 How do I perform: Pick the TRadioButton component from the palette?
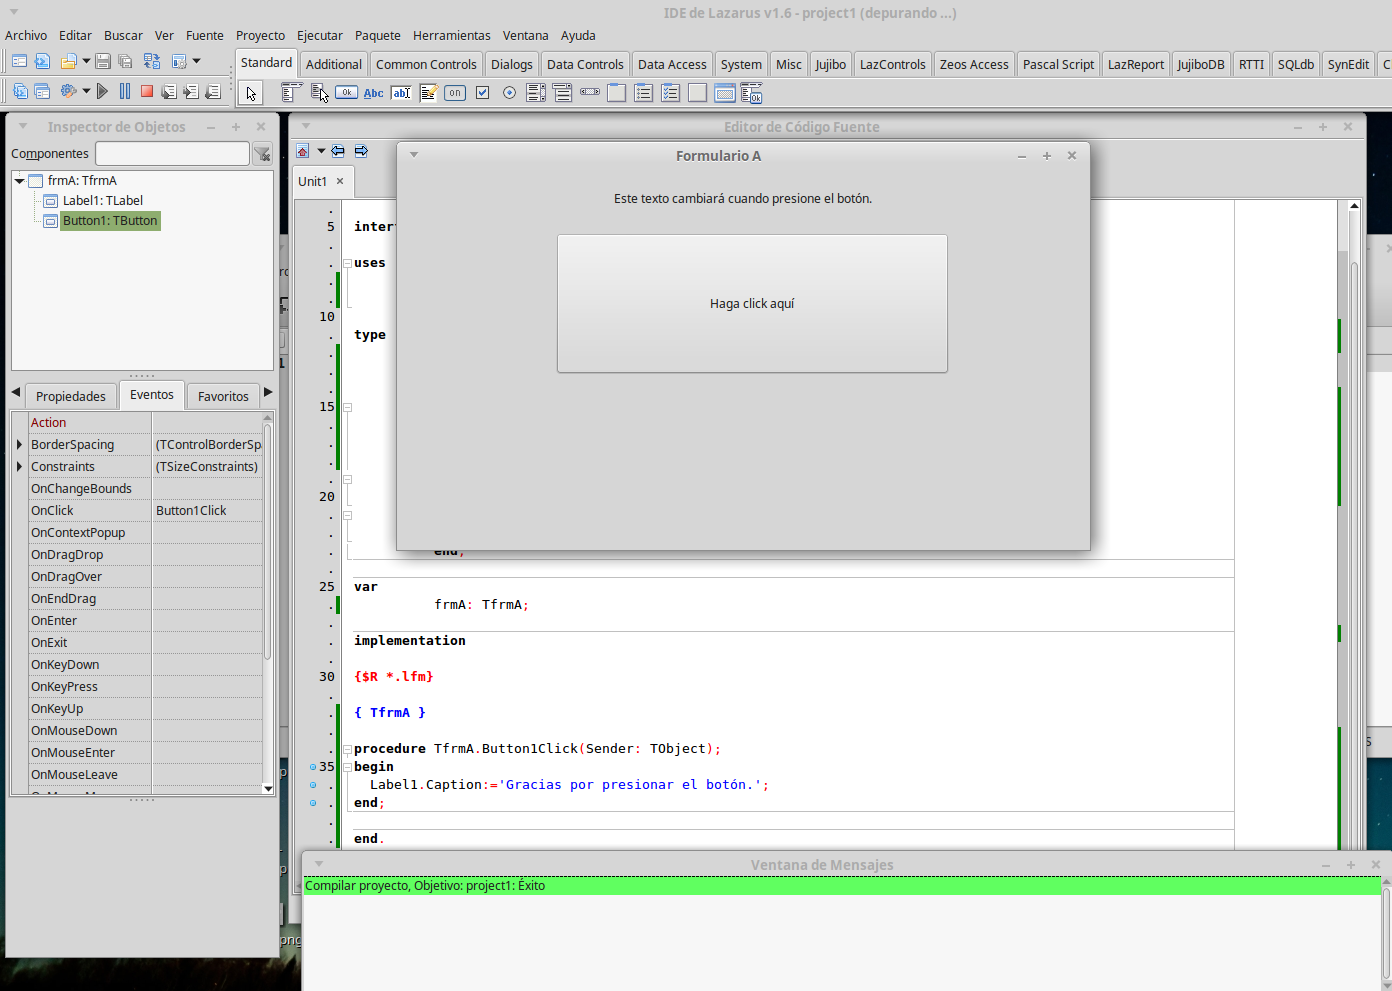(x=509, y=92)
